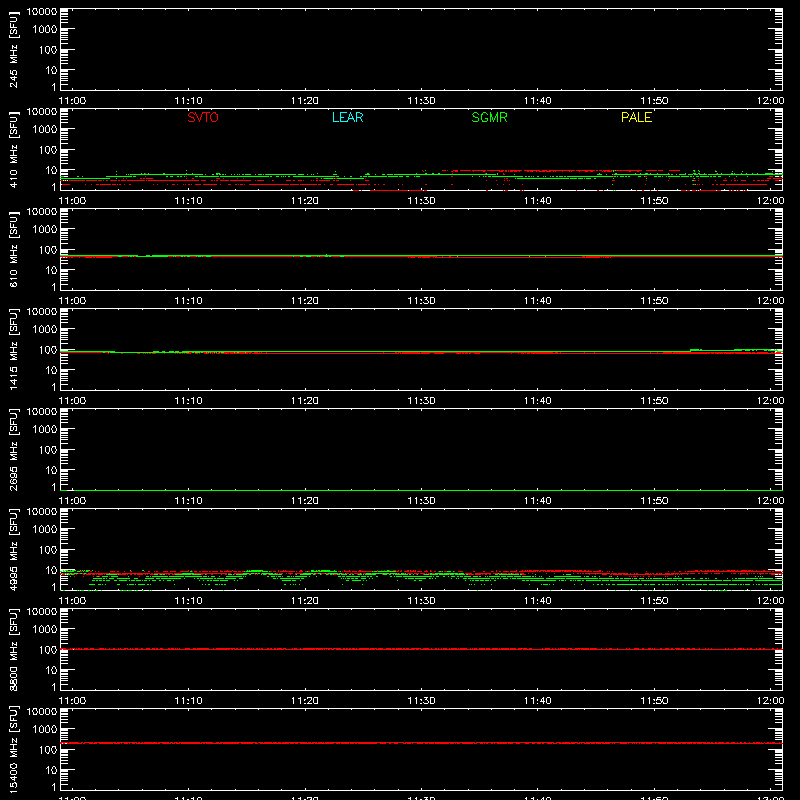
Task: Click 11:00 time label of 8800 MHz panel
Action: [x=72, y=701]
